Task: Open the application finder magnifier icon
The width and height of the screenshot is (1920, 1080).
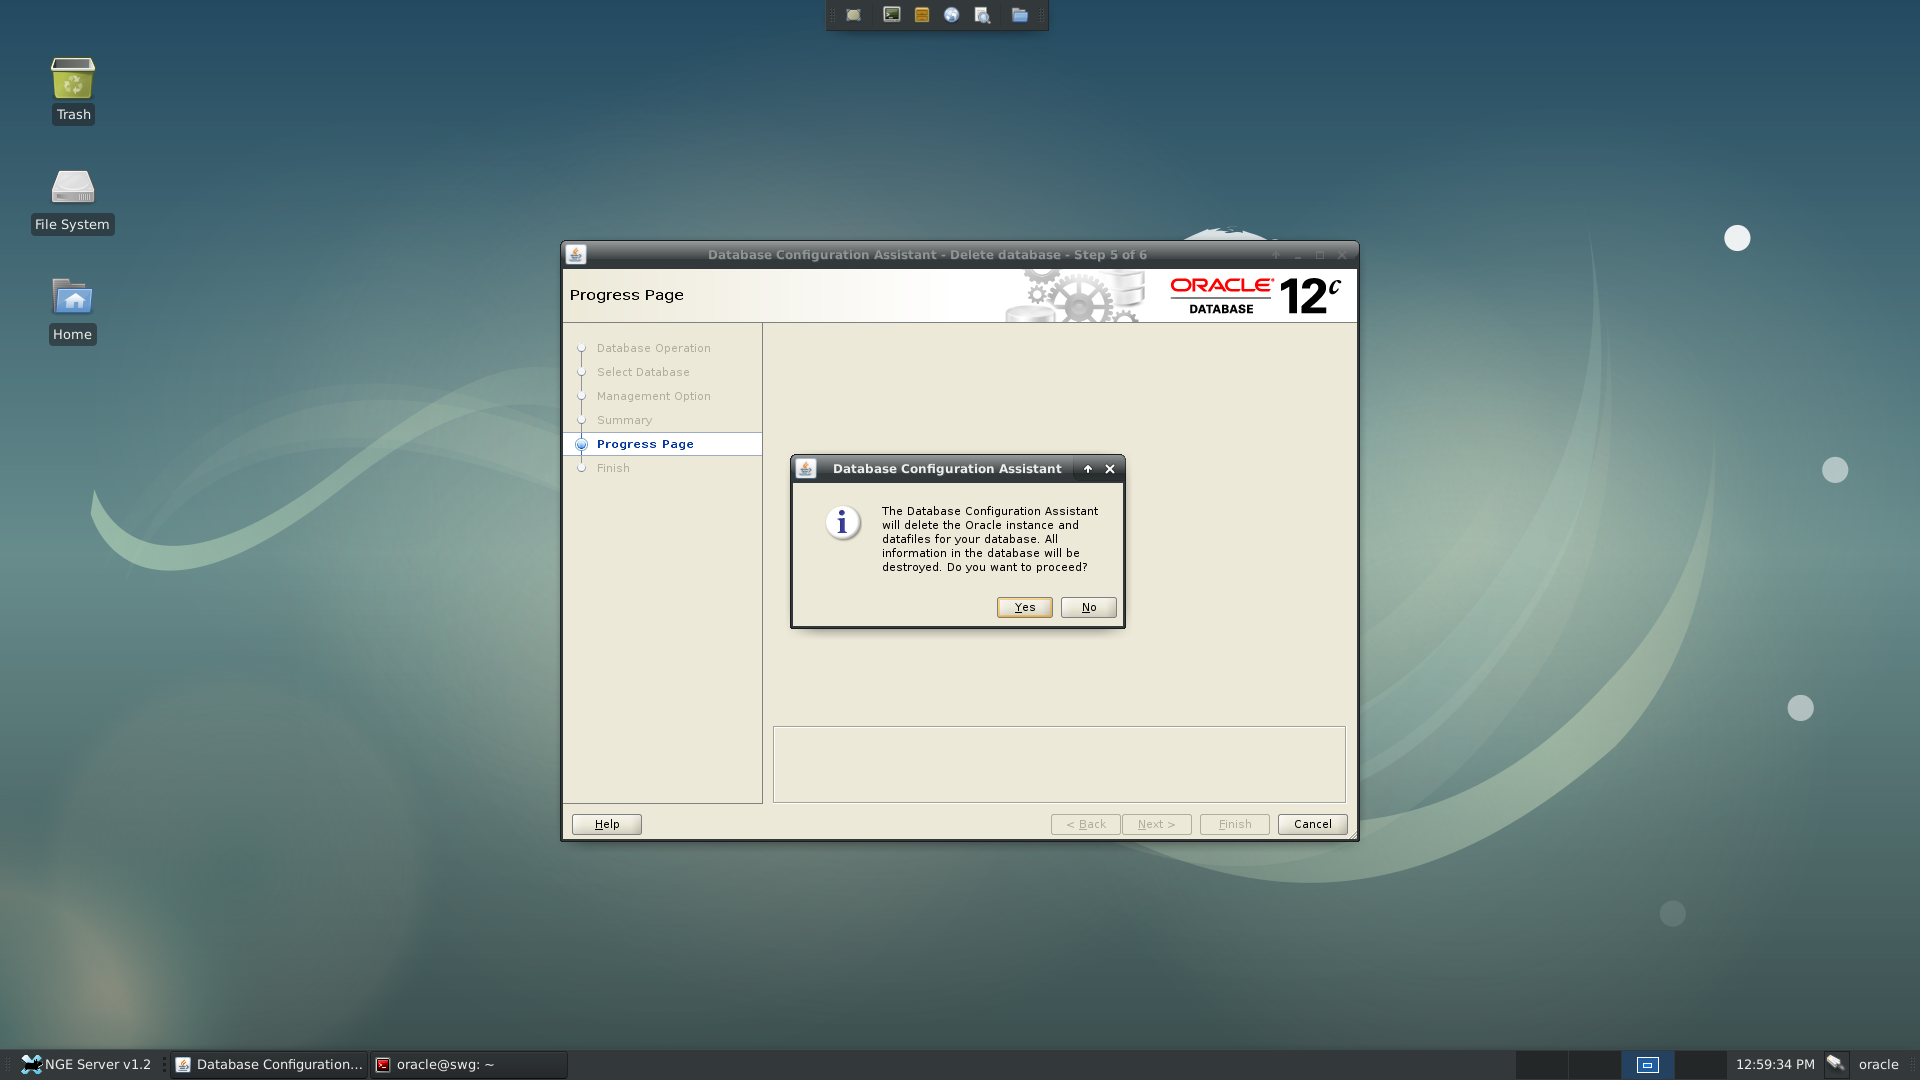Action: [x=982, y=15]
